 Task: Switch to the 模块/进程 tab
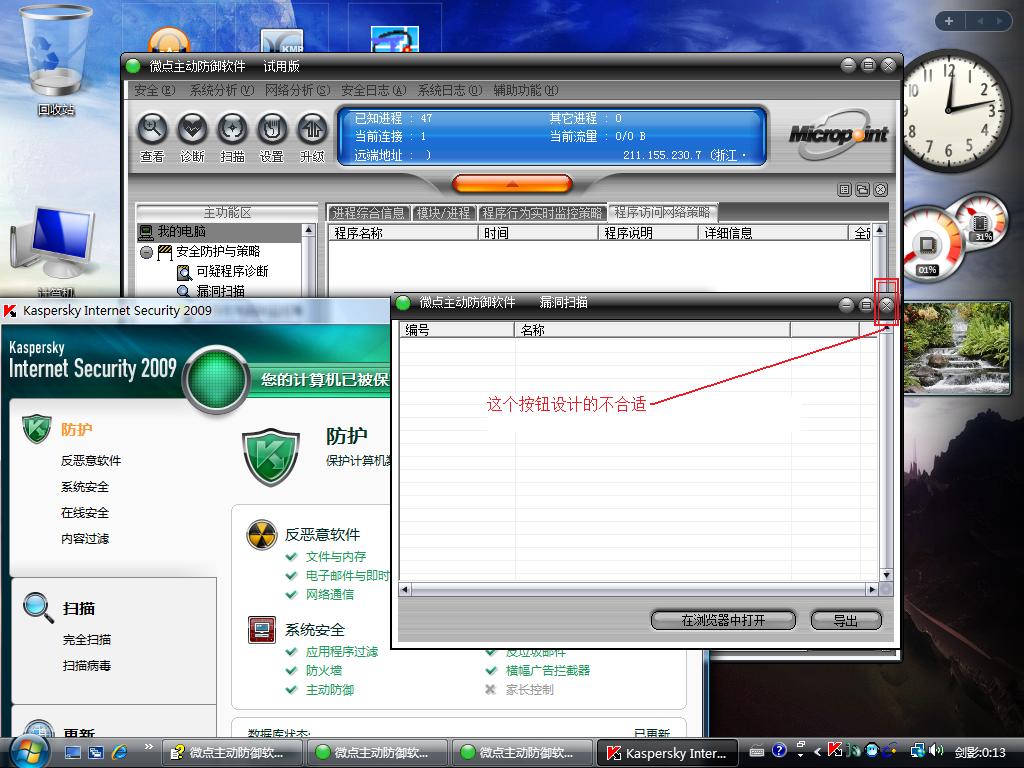[x=443, y=212]
